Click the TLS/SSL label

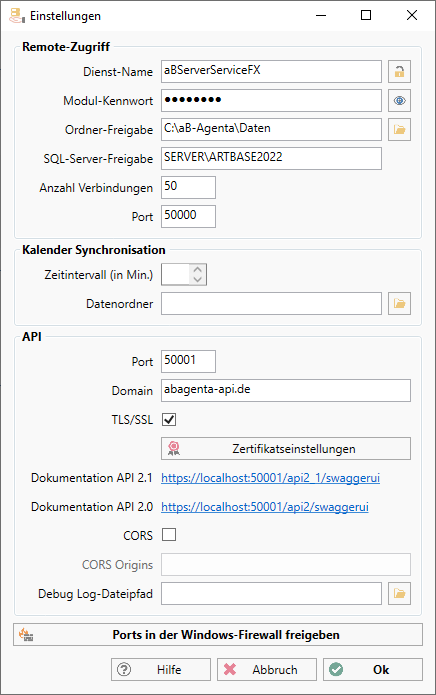coord(132,419)
